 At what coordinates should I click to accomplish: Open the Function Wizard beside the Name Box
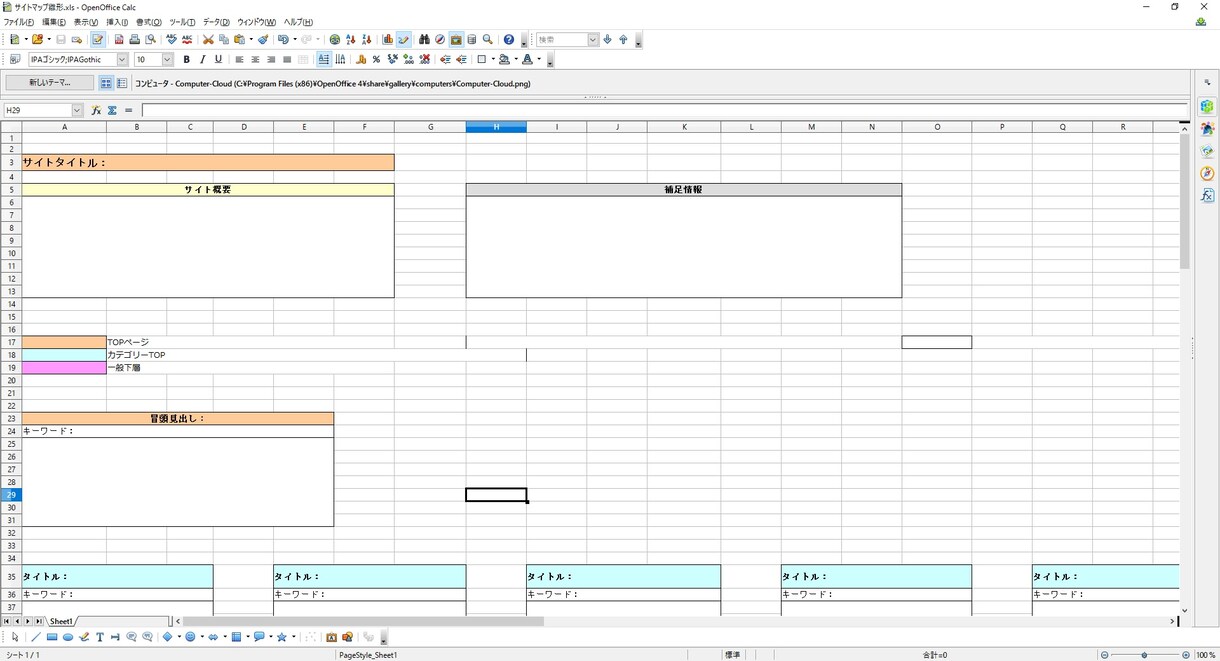[x=96, y=110]
